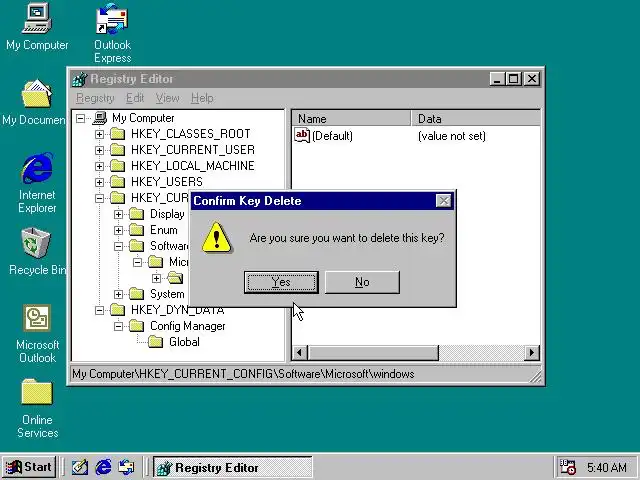
Task: Click the horizontal scrollbar thumb in value pane
Action: [x=373, y=353]
